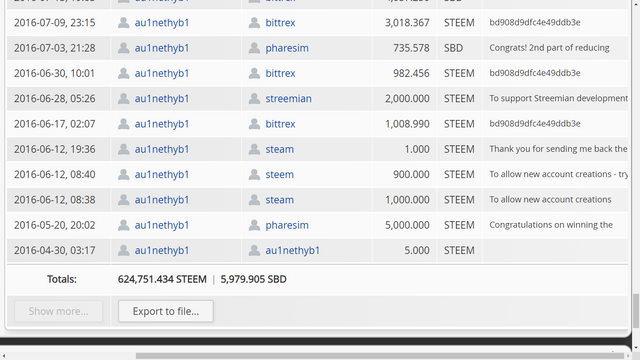This screenshot has height=360, width=640.
Task: Click the disabled Show more button
Action: [x=58, y=311]
